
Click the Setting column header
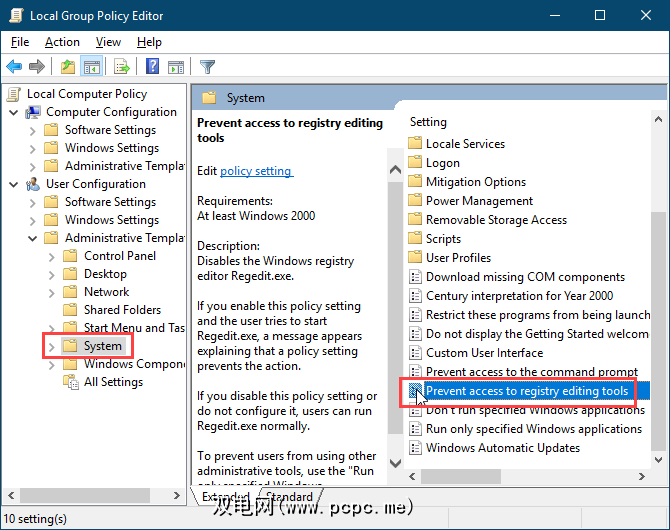pos(428,122)
